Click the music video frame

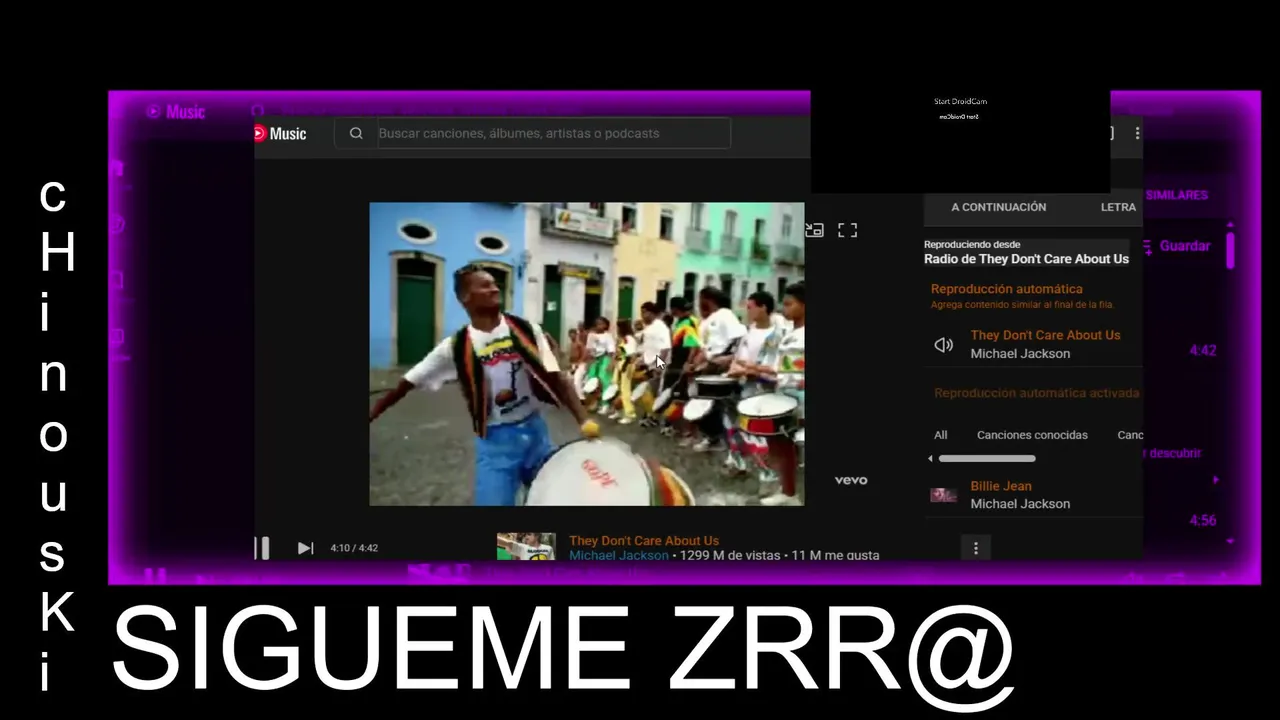[x=586, y=354]
